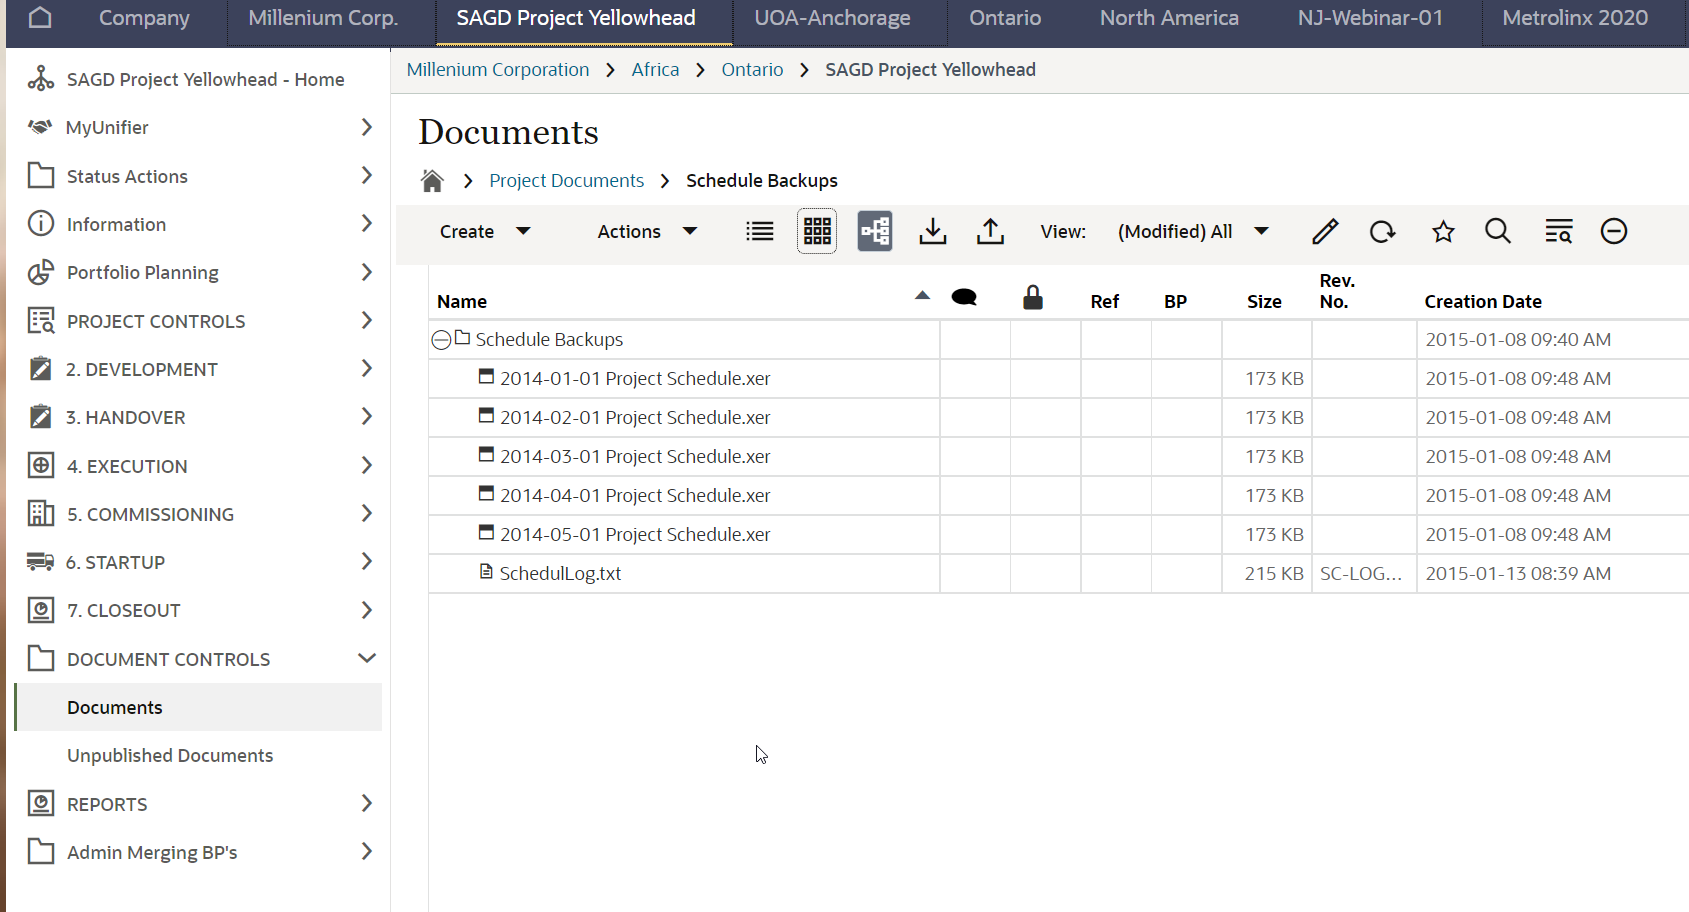
Task: Switch to list view in the documents toolbar
Action: coord(759,231)
